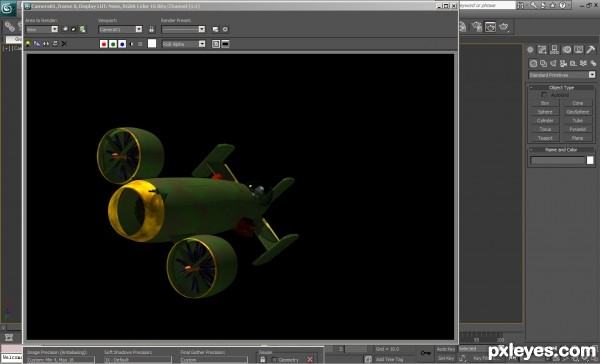600x364 pixels.
Task: Toggle display alpha channel icon
Action: click(x=131, y=44)
